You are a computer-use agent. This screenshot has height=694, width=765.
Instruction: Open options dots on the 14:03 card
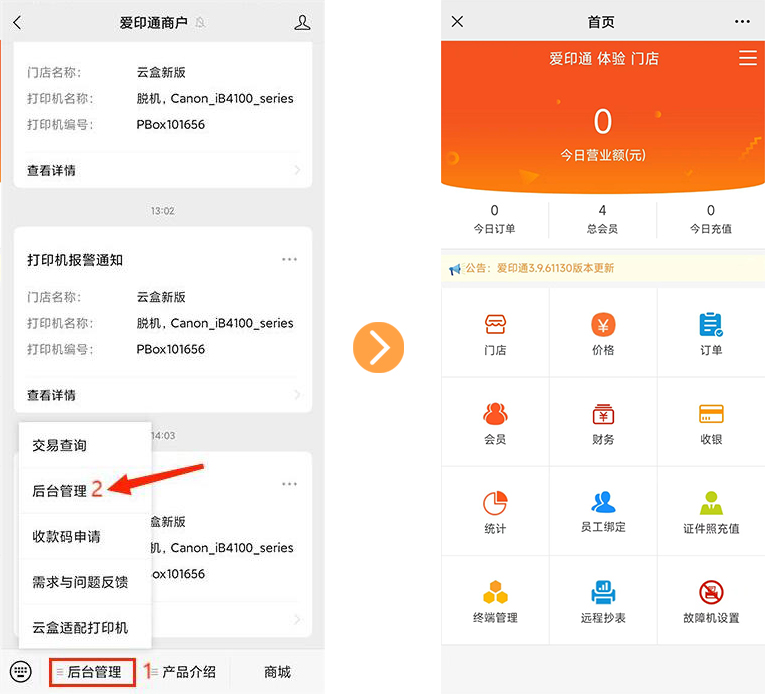[289, 484]
